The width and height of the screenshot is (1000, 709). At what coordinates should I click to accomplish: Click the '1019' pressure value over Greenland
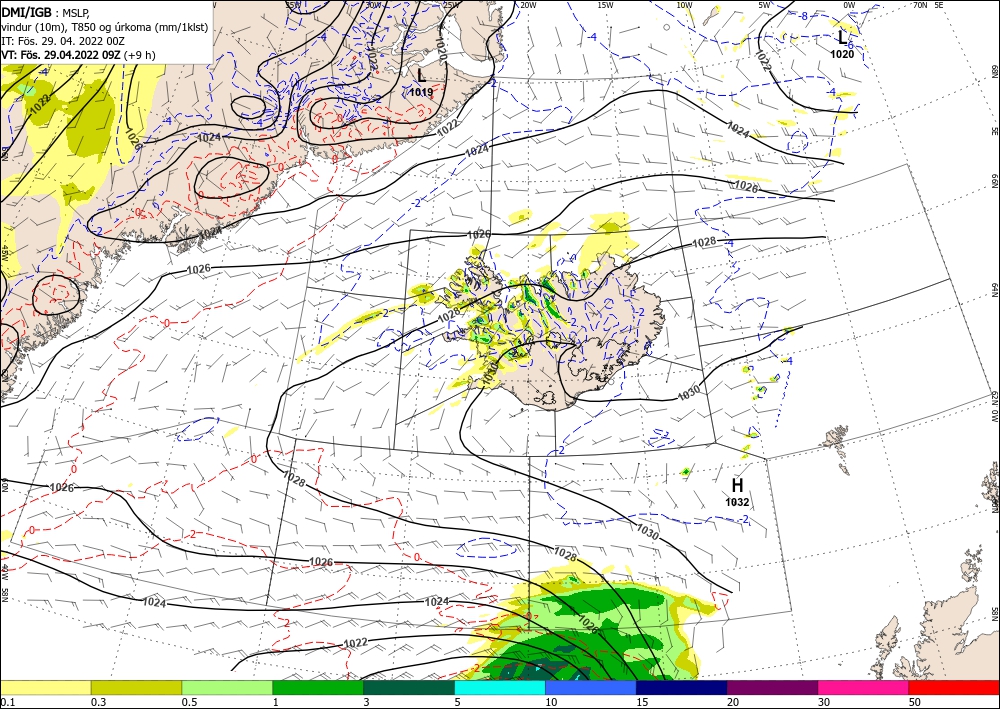point(421,92)
